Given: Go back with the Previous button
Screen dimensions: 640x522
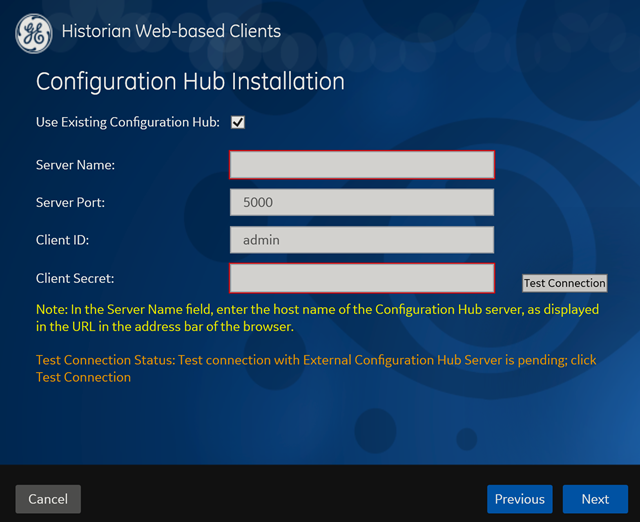Looking at the screenshot, I should pyautogui.click(x=520, y=499).
